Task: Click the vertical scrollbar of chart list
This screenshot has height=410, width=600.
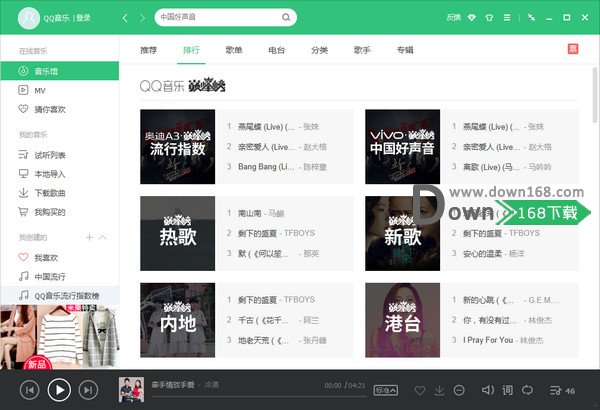Action: click(x=595, y=95)
